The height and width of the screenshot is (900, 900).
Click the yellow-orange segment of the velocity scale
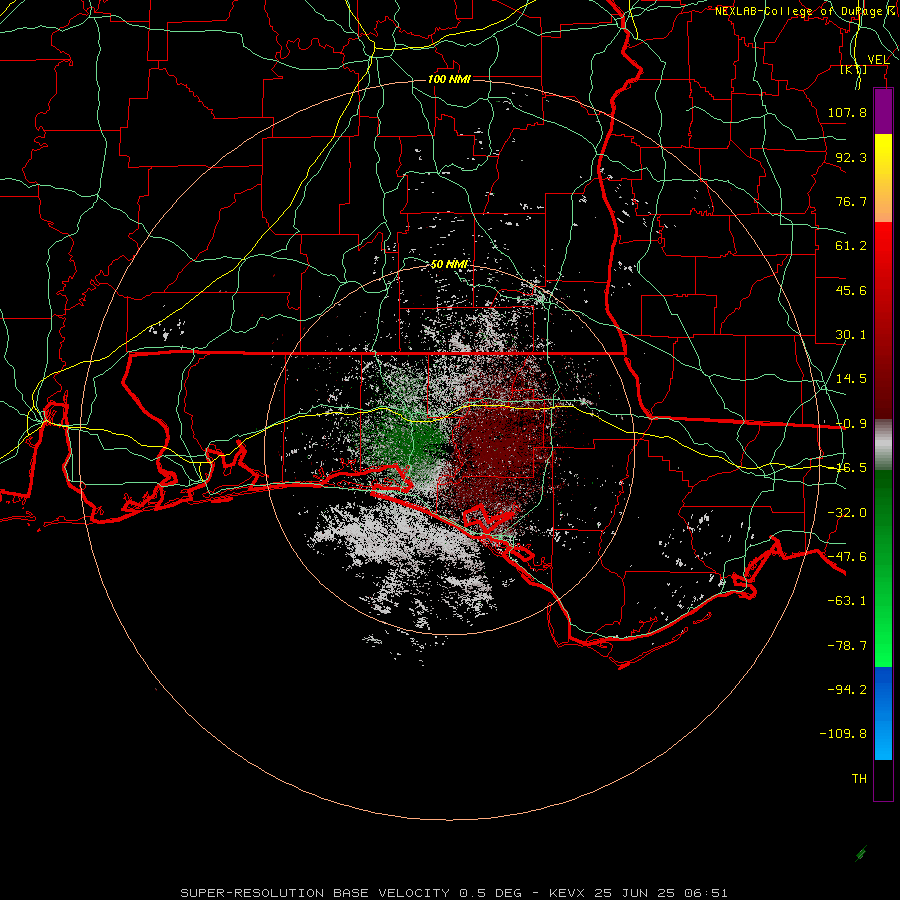[x=883, y=178]
